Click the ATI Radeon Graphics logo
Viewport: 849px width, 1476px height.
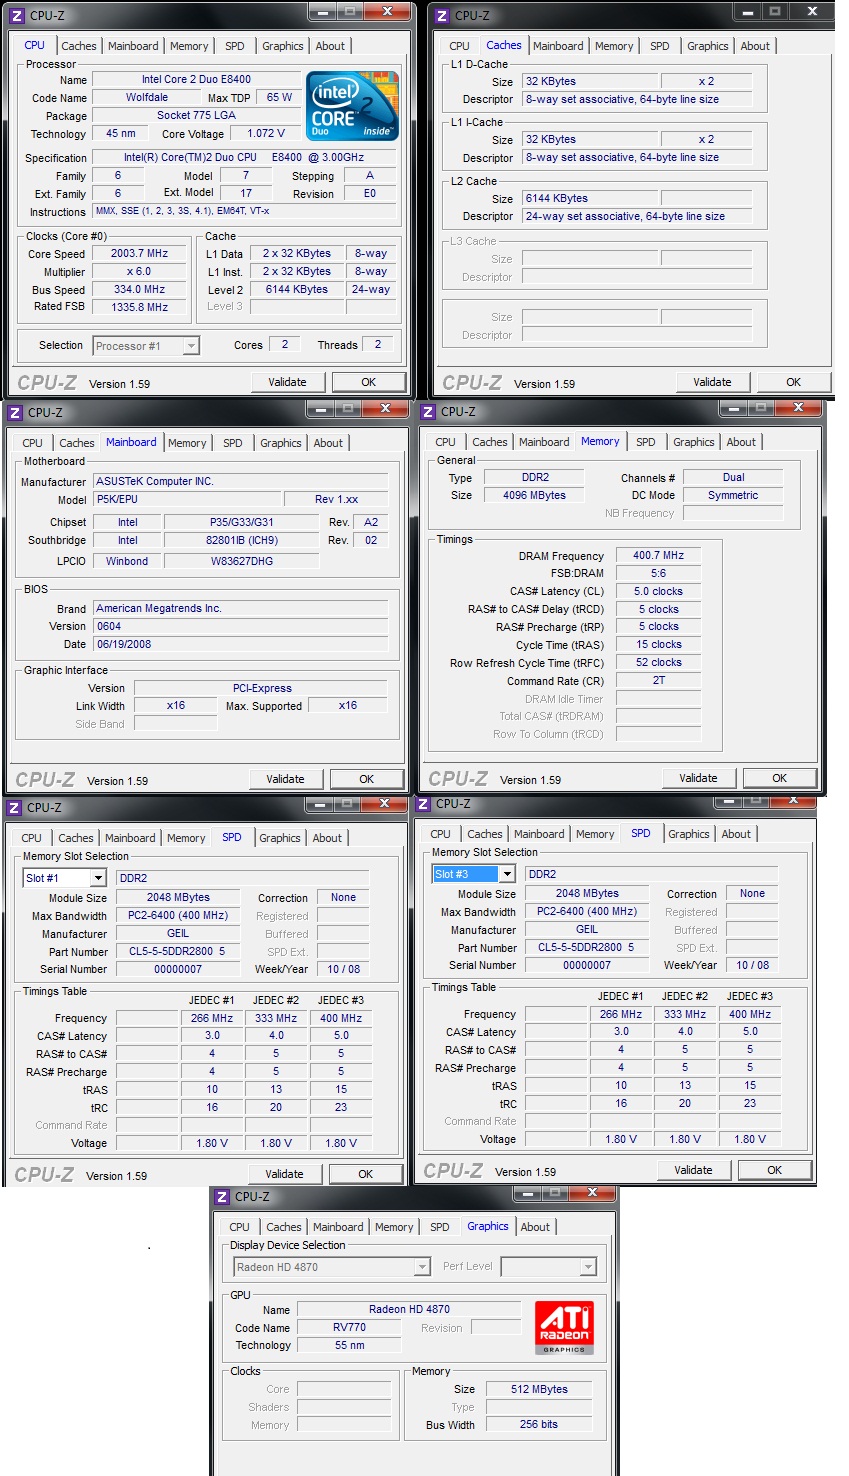point(564,1328)
